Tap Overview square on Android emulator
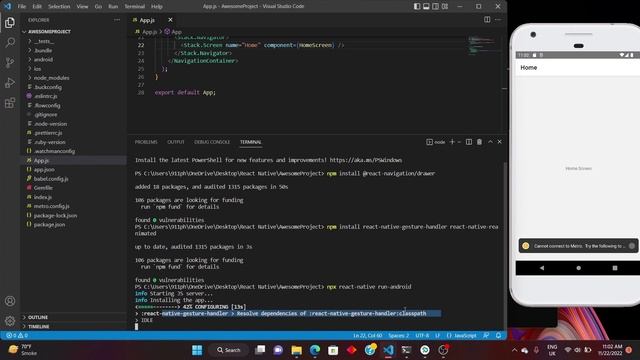Screen dimensions: 640x360 pos(615,268)
